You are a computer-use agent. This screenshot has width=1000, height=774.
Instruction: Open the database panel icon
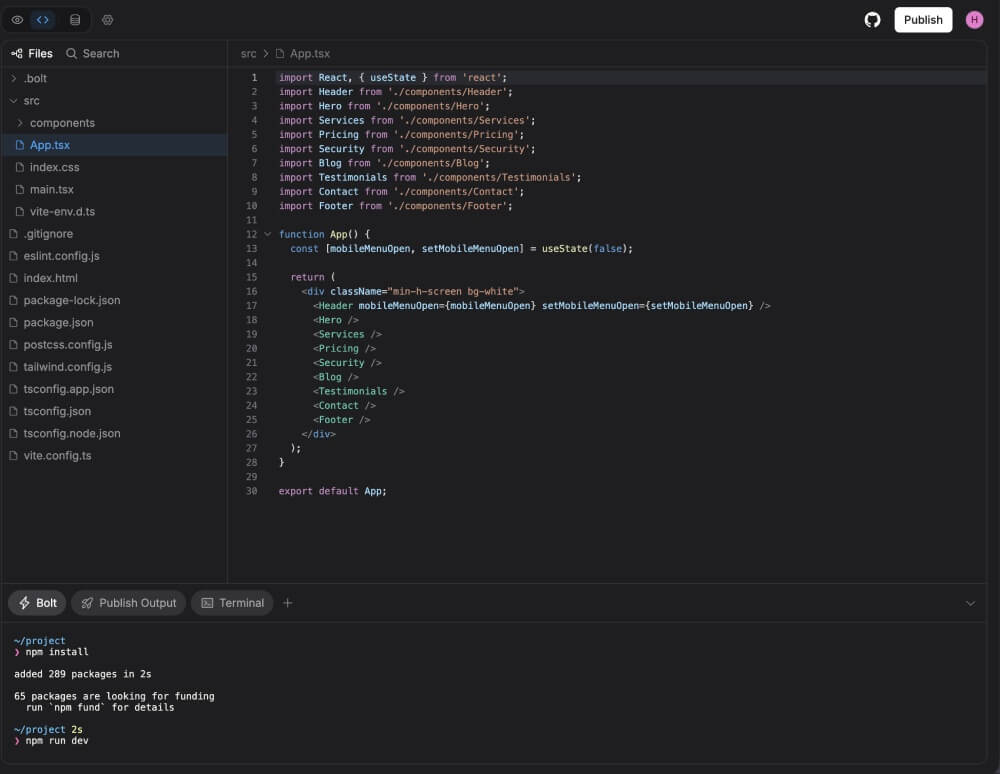75,20
